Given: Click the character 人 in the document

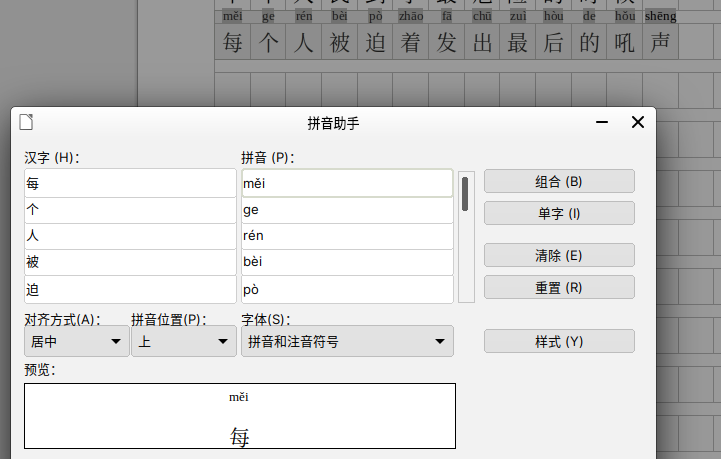Looking at the screenshot, I should pyautogui.click(x=303, y=43).
